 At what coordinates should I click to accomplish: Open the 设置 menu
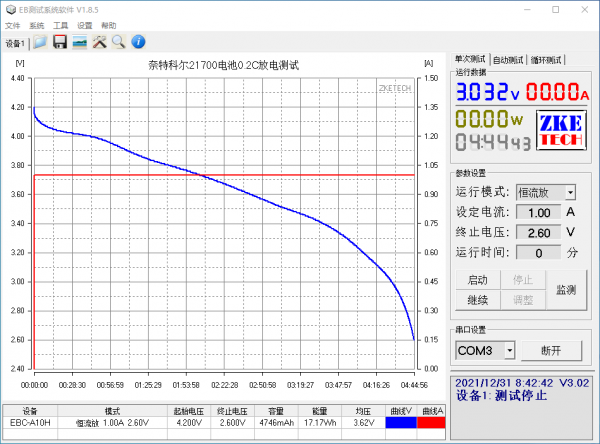click(x=85, y=24)
